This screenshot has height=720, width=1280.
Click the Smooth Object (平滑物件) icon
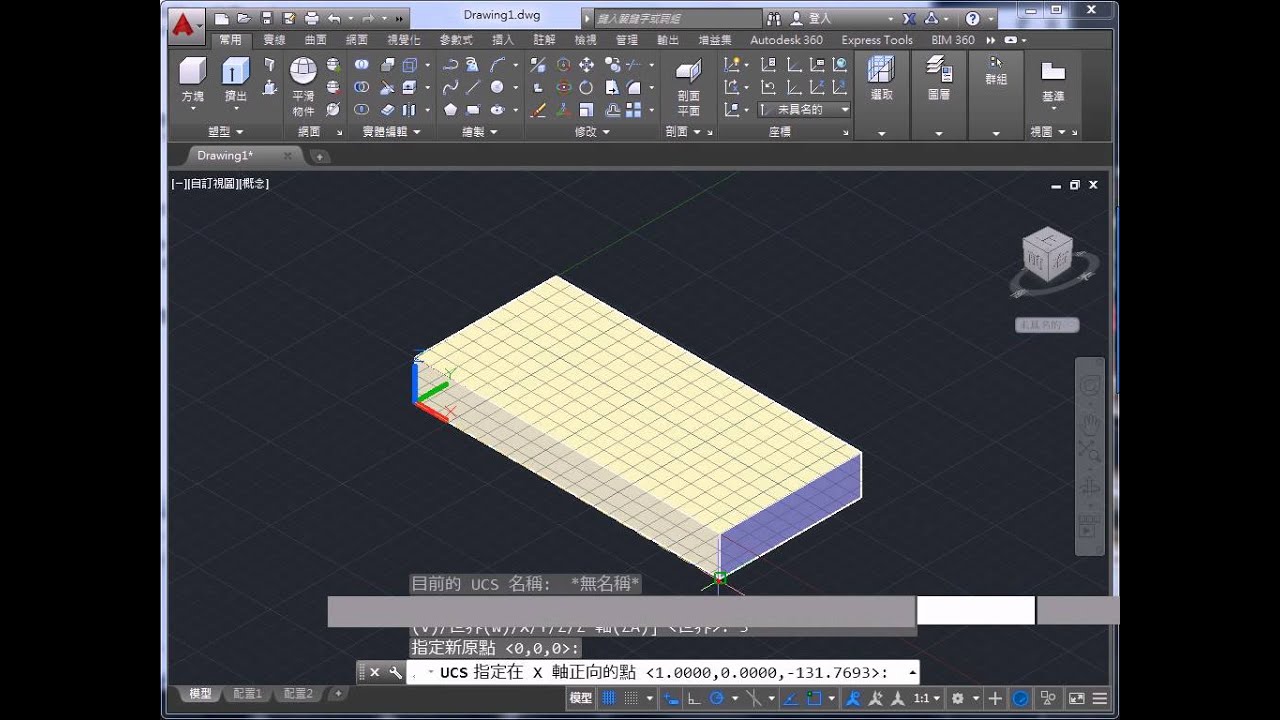[303, 85]
